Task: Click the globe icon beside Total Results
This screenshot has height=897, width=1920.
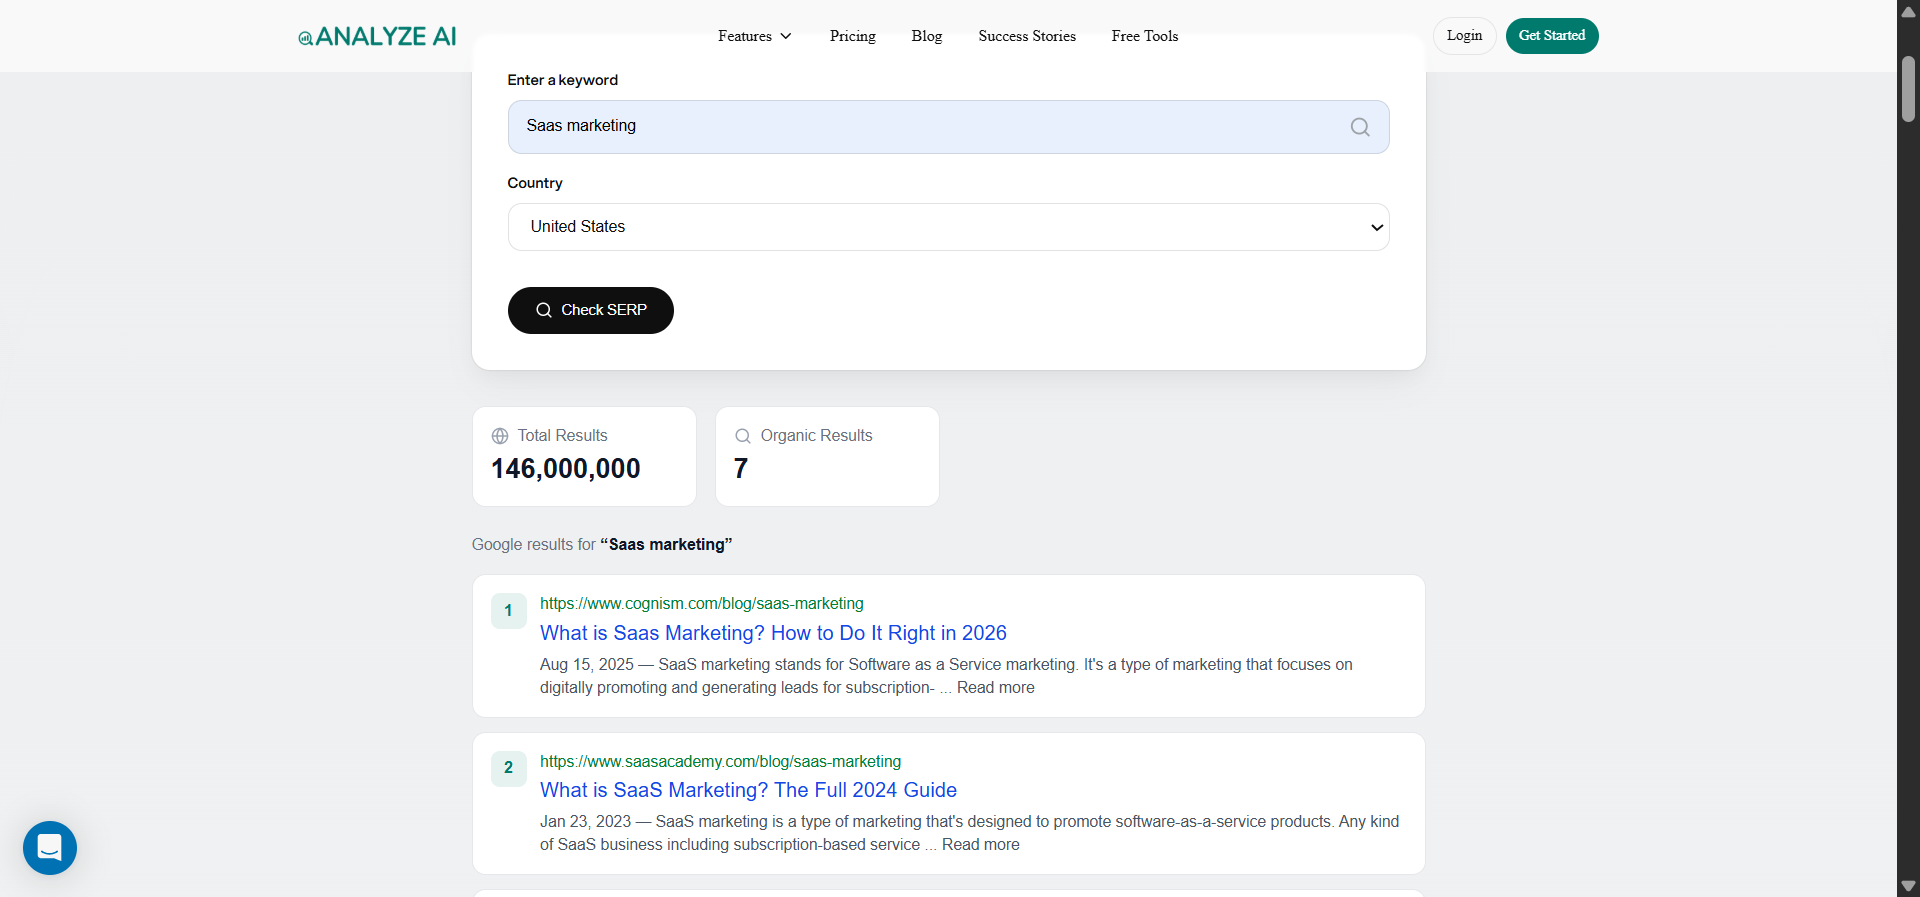Action: coord(500,436)
